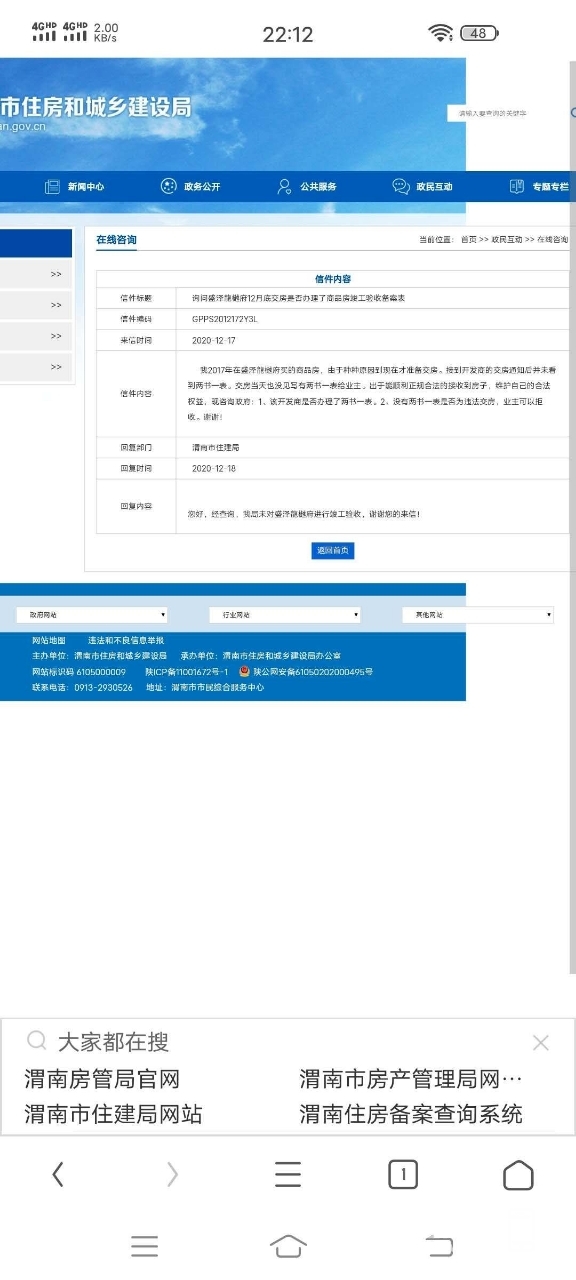
Task: Tap the 渭南房管局官网 search suggestion
Action: (x=102, y=1080)
